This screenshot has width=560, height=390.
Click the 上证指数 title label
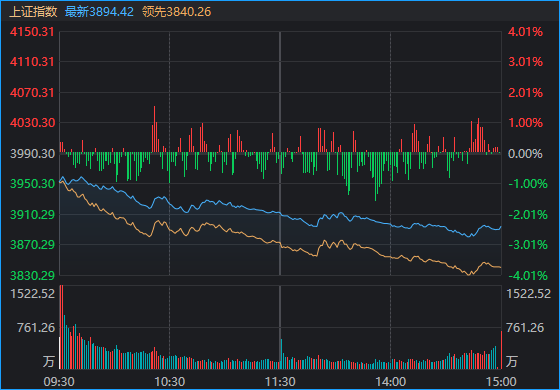pos(33,12)
